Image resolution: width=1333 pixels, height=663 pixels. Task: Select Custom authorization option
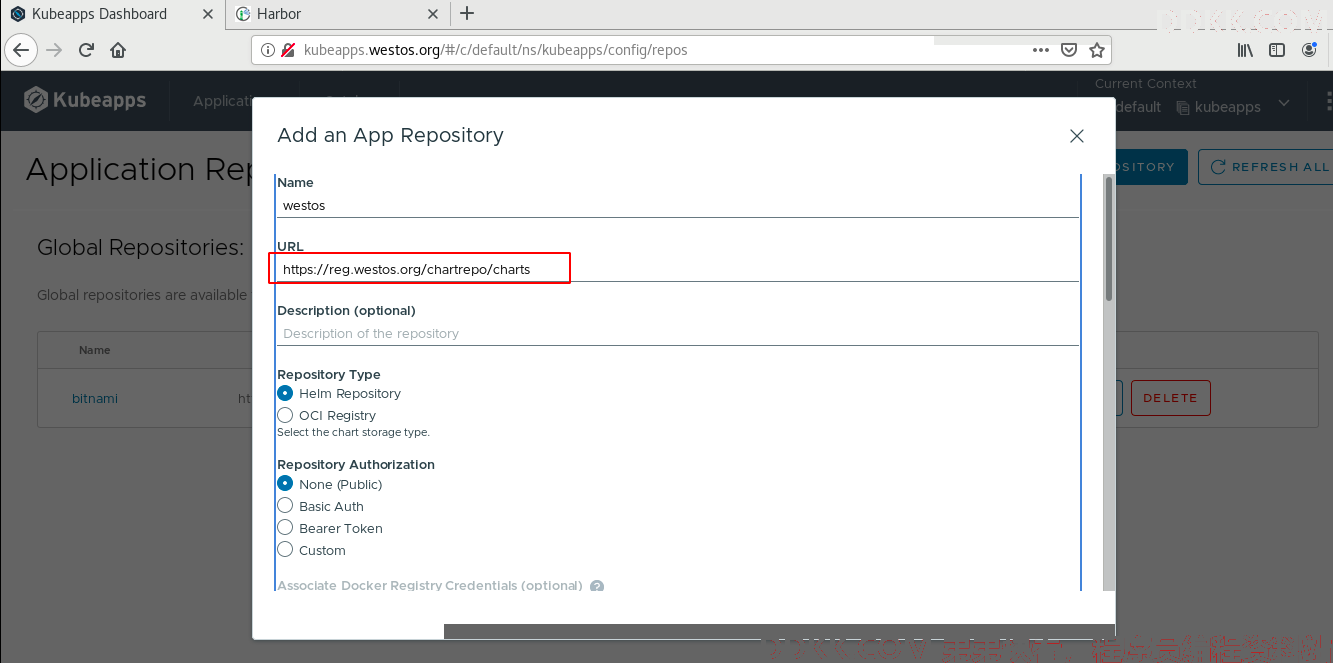pos(285,551)
